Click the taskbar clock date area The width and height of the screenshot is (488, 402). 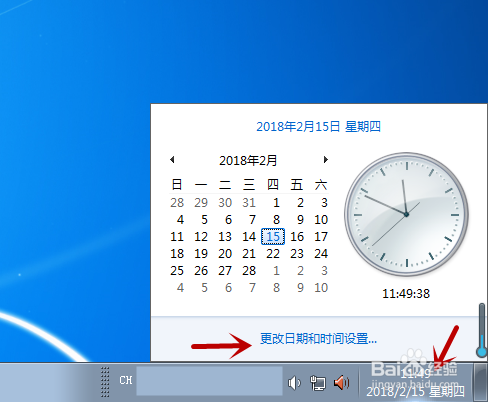(x=415, y=382)
